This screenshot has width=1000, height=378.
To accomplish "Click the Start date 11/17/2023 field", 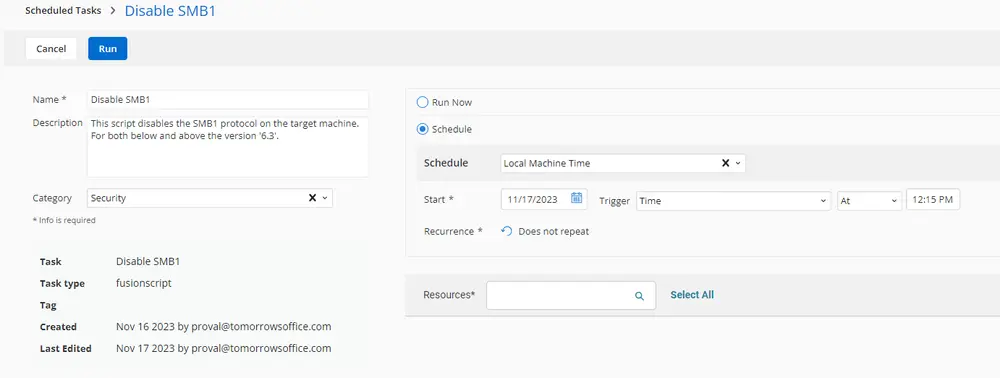I will [x=544, y=199].
